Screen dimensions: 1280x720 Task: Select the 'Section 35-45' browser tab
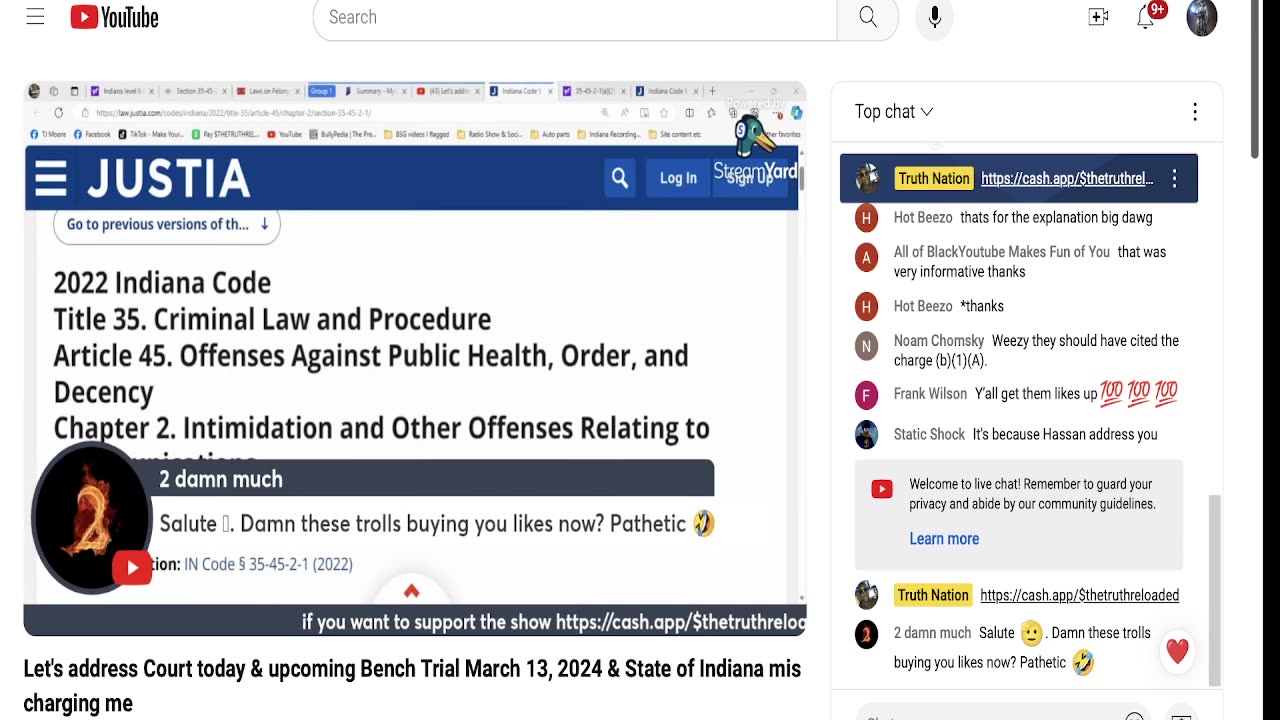[x=197, y=91]
